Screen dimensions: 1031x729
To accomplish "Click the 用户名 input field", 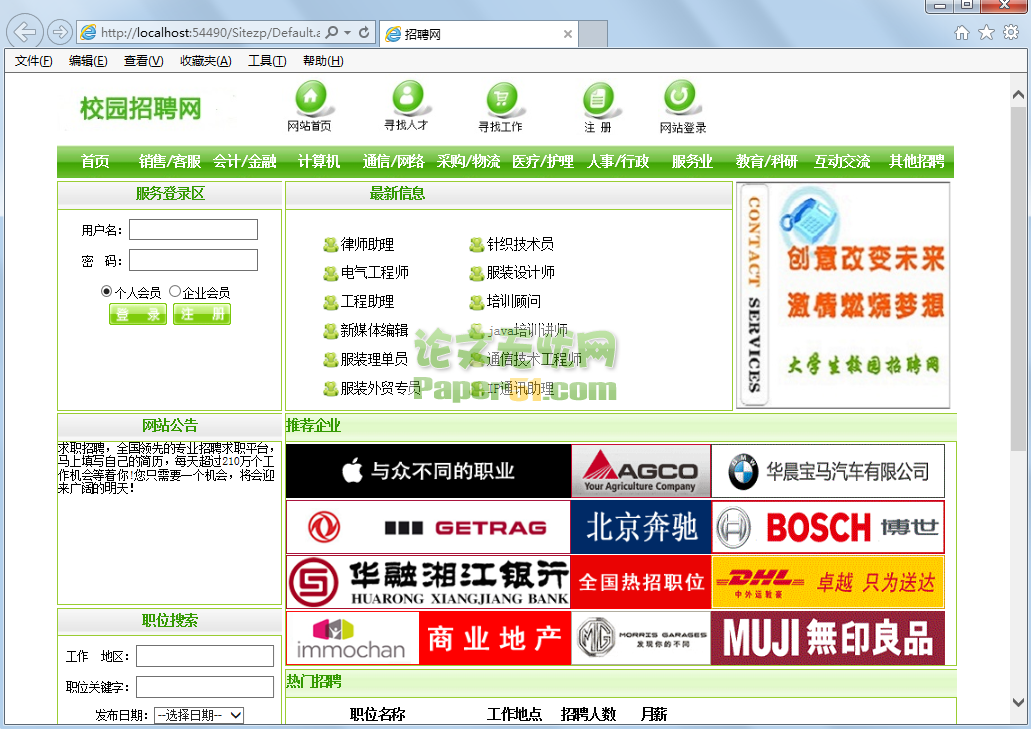I will coord(193,229).
